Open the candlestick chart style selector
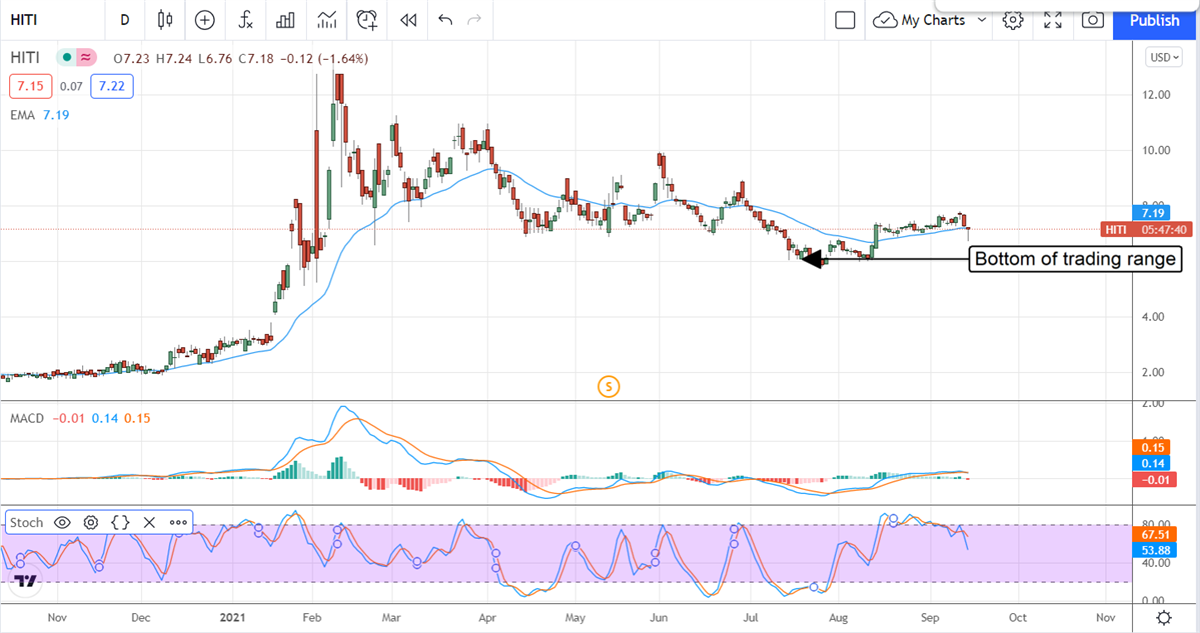The height and width of the screenshot is (633, 1200). click(x=165, y=20)
